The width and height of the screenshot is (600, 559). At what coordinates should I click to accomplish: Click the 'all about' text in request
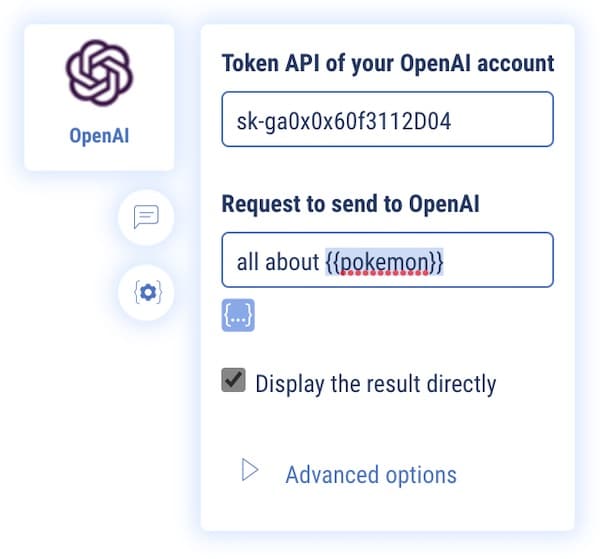click(x=278, y=262)
